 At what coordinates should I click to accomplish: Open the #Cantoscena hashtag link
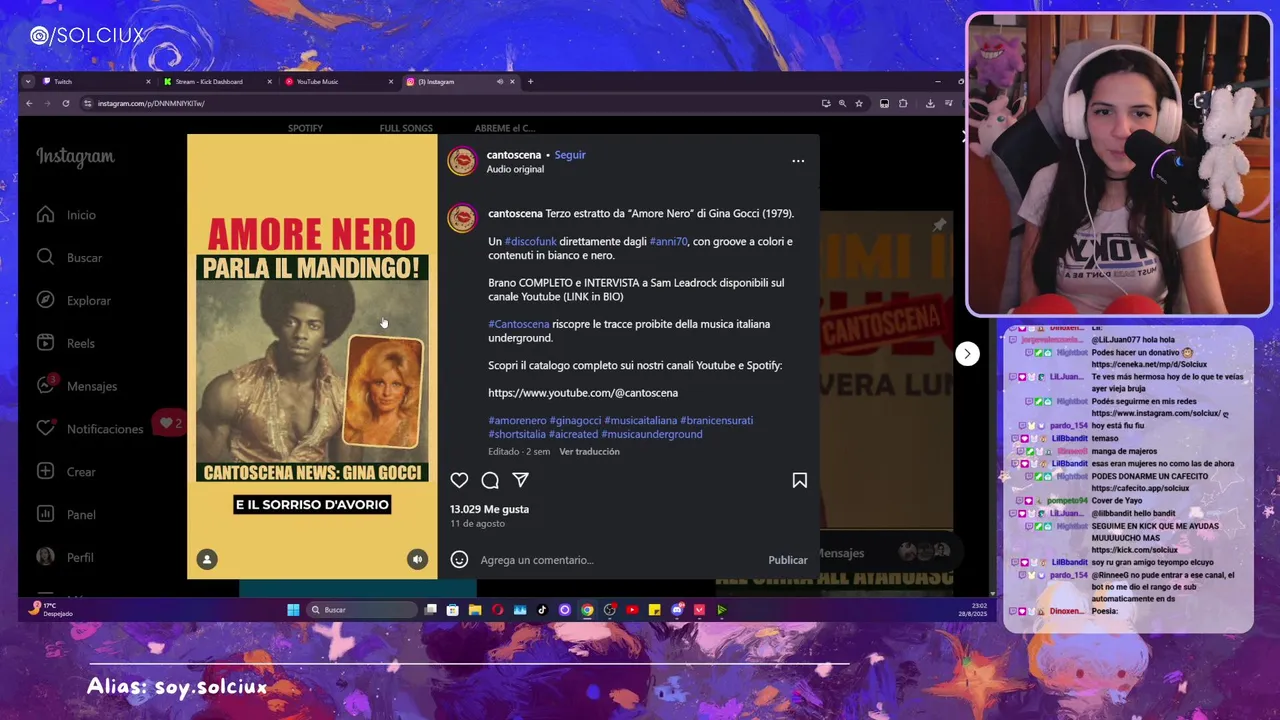tap(518, 324)
